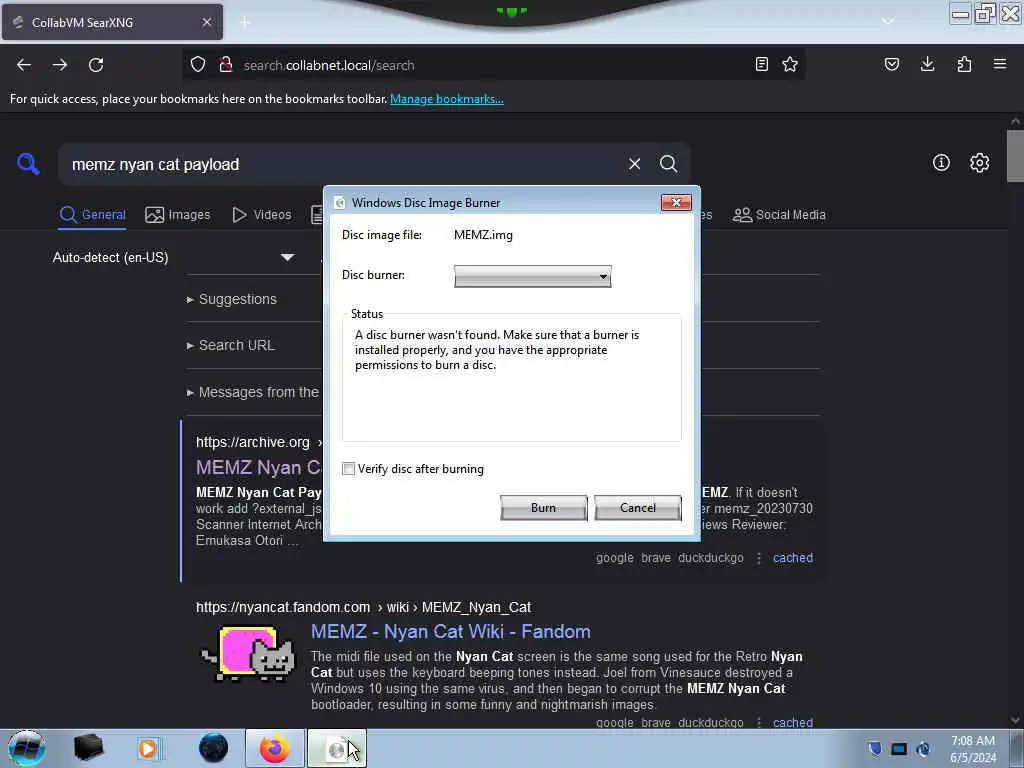Switch to Firefox taskbar button
The width and height of the screenshot is (1024, 768).
point(275,748)
